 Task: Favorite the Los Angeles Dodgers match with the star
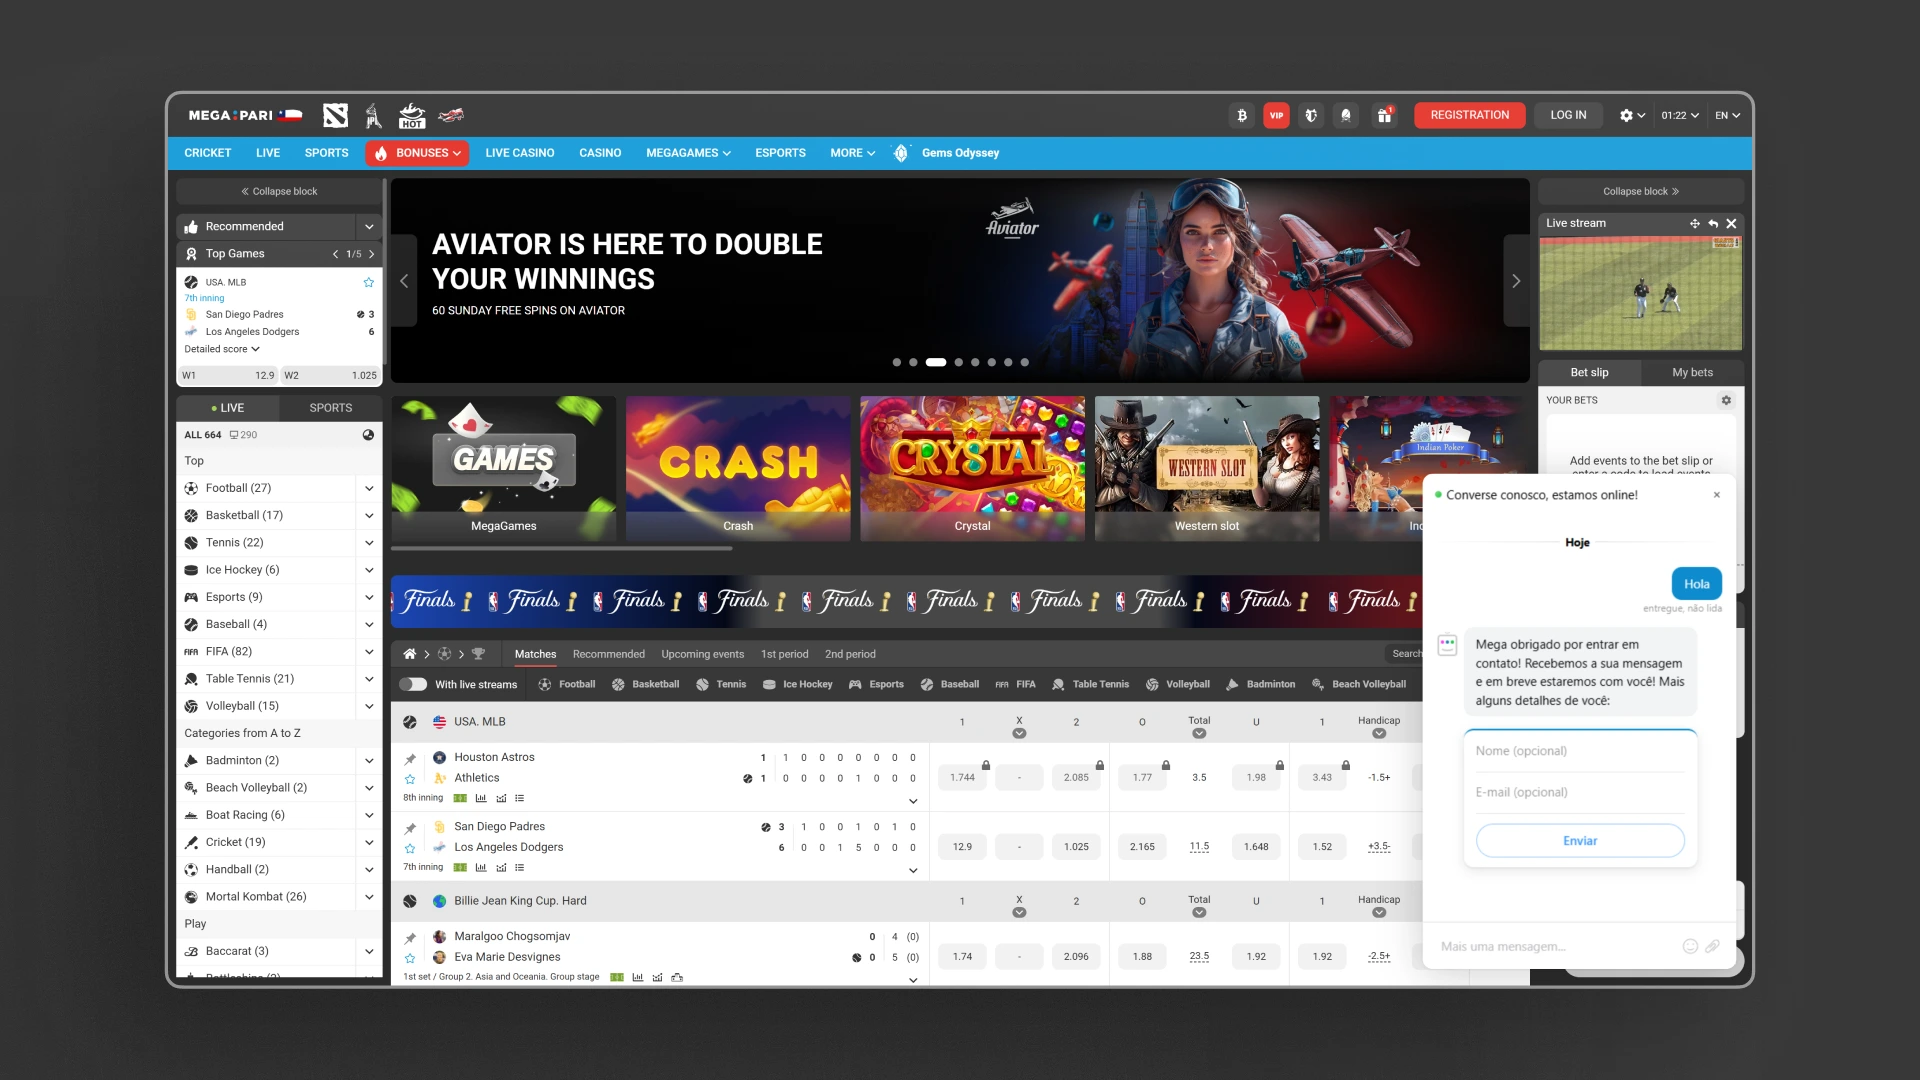410,848
